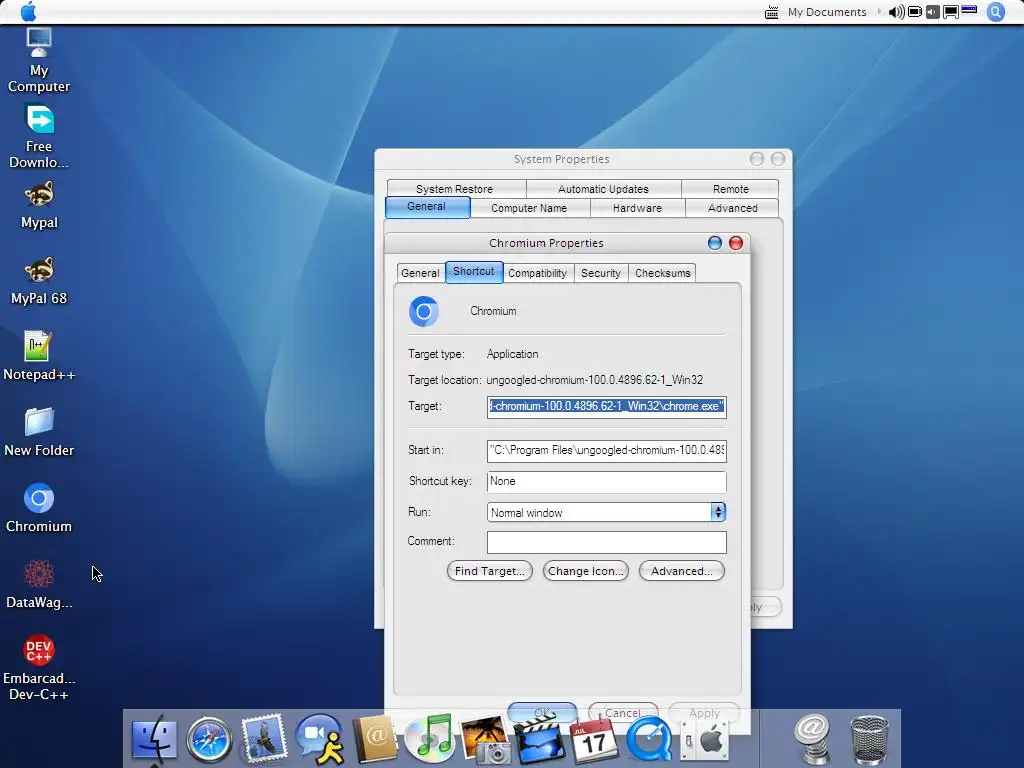The height and width of the screenshot is (768, 1024).
Task: Select the New Folder desktop icon
Action: pyautogui.click(x=39, y=432)
